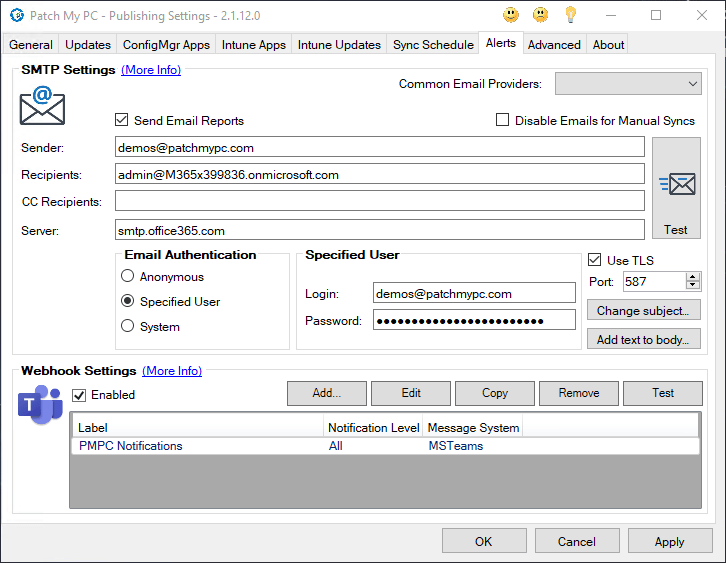
Task: Remove the selected webhook
Action: (579, 393)
